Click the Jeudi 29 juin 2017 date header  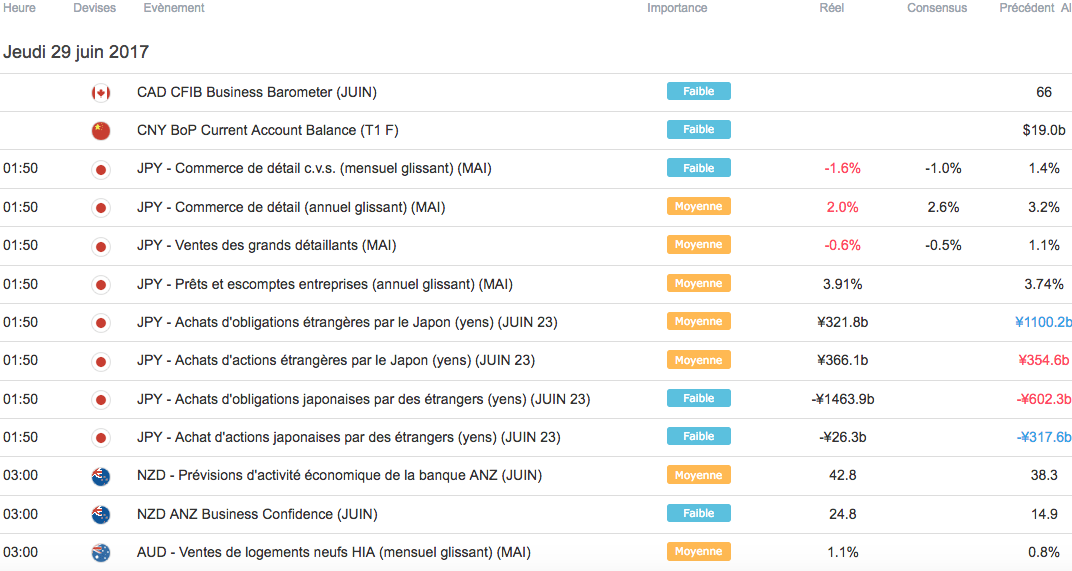[76, 52]
